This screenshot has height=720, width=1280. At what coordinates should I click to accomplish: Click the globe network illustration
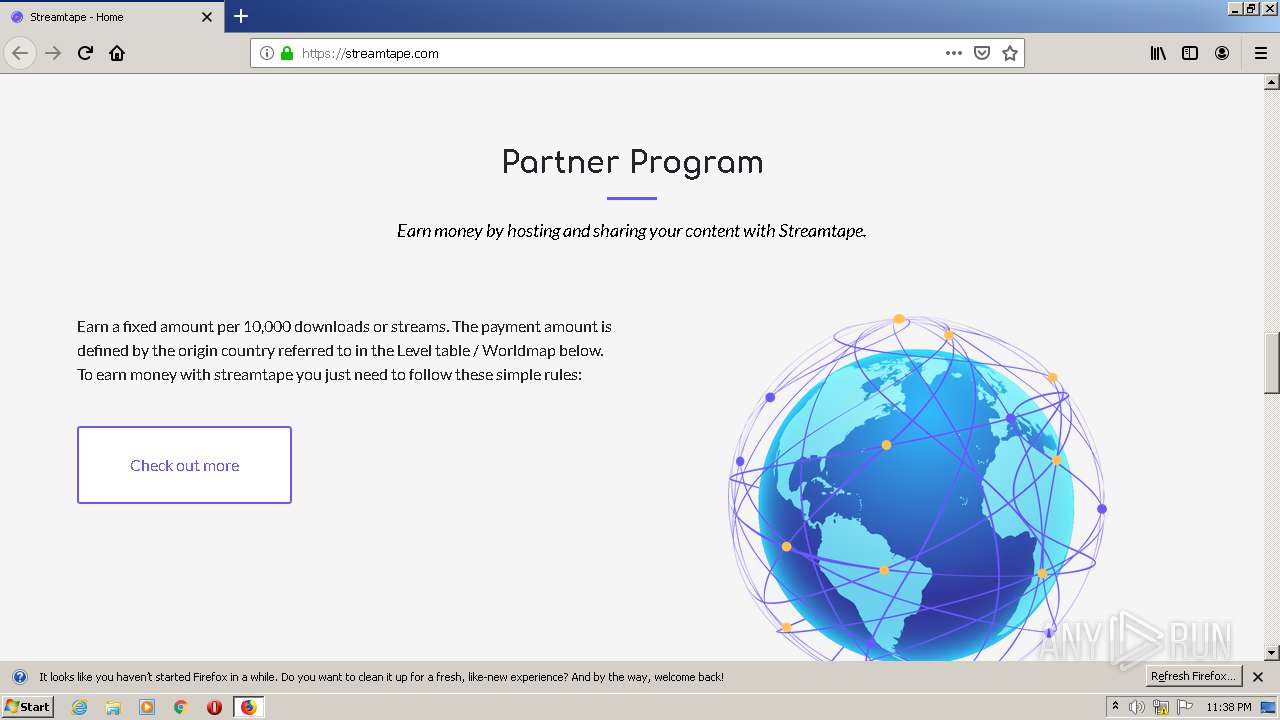(x=917, y=488)
